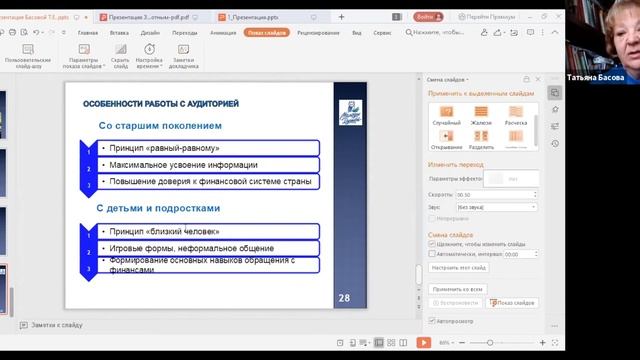The width and height of the screenshot is (640, 360).
Task: Select the Расческа transition effect
Action: point(516,116)
